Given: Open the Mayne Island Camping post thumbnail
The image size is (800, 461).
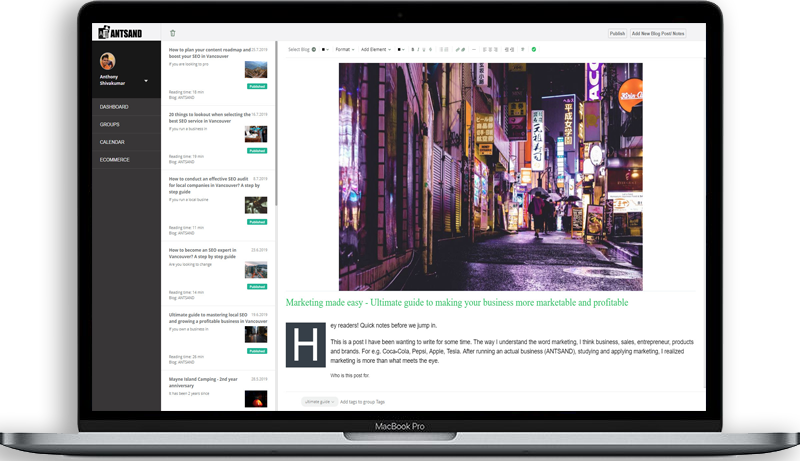Looking at the screenshot, I should (x=256, y=398).
